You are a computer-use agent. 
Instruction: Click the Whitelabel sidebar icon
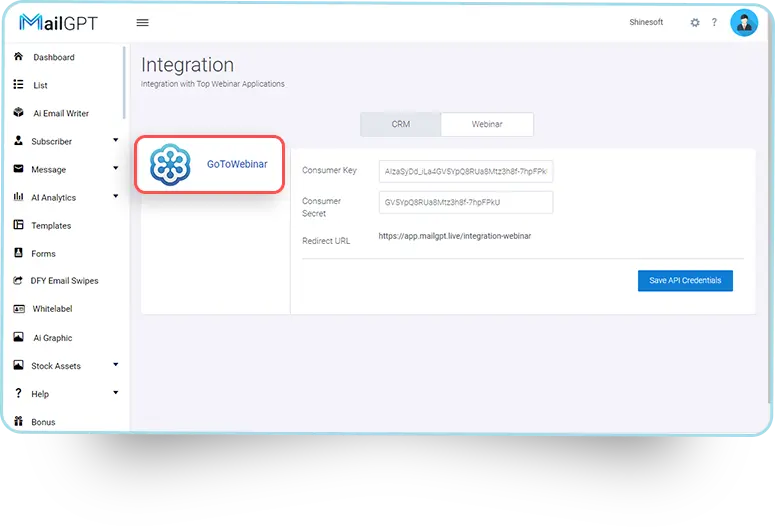18,309
